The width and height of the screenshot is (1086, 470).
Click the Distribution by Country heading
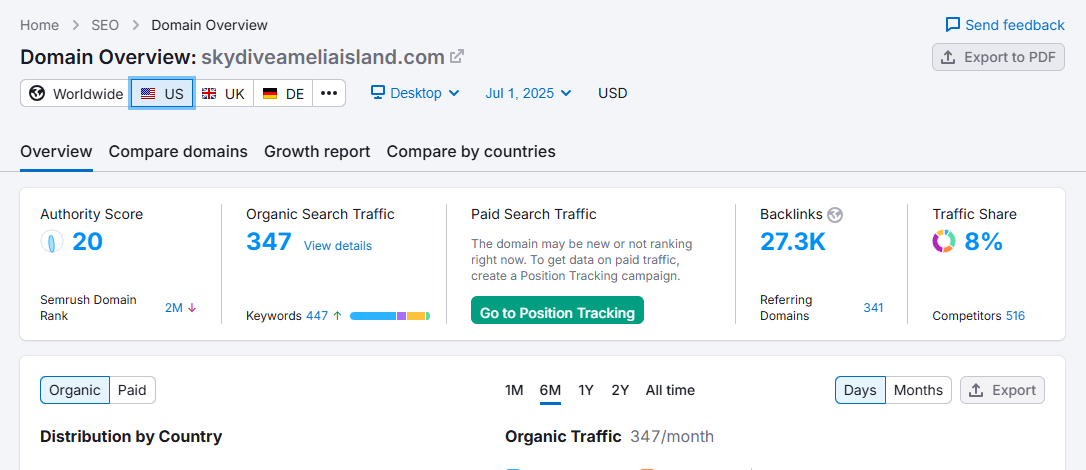tap(131, 437)
